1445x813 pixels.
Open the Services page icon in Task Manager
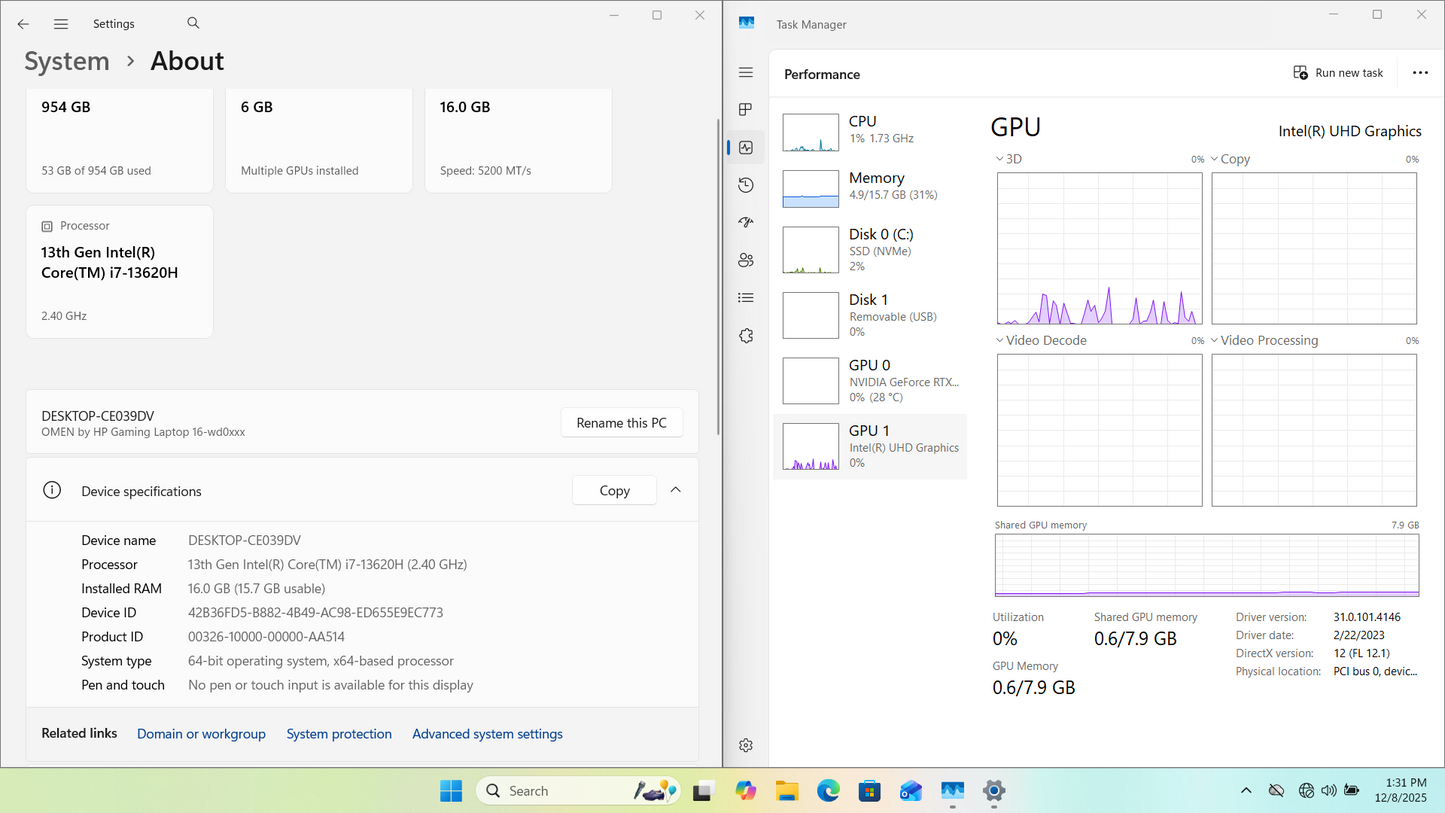click(x=746, y=336)
